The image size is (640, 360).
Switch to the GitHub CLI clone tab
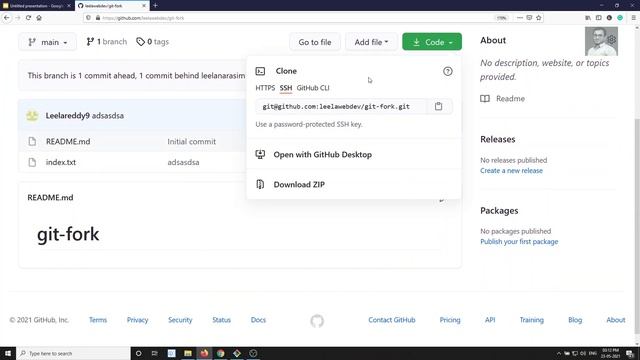(313, 88)
